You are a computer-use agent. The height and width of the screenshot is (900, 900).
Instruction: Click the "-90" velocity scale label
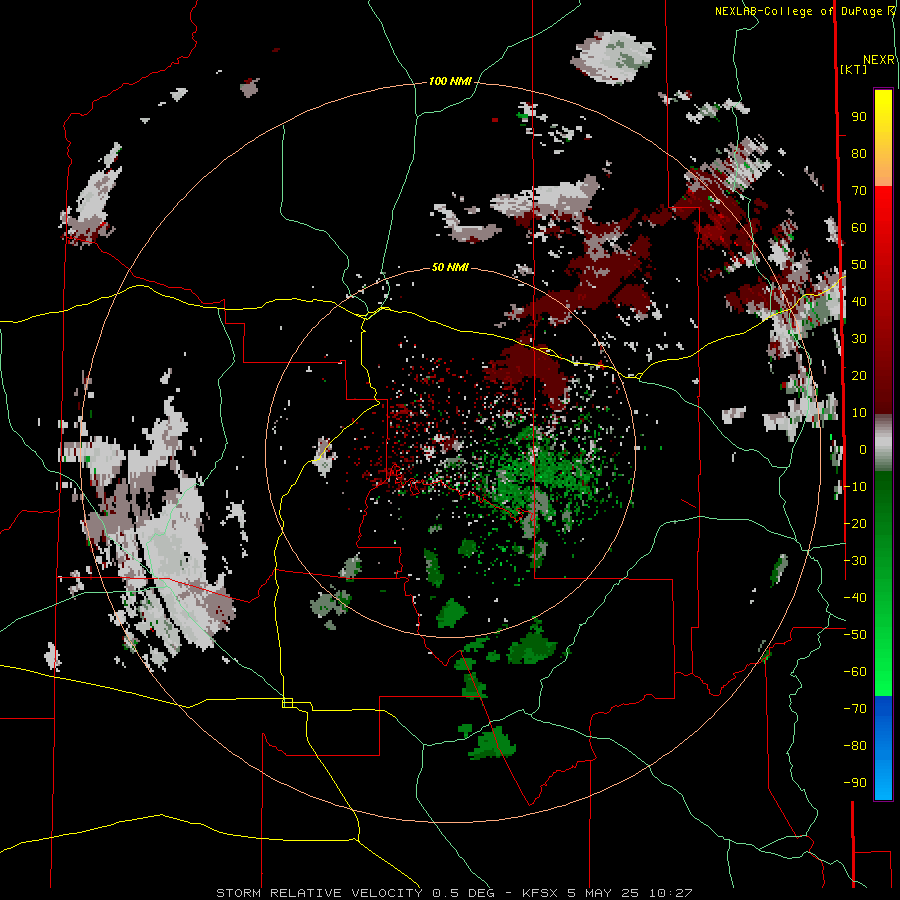coord(855,783)
